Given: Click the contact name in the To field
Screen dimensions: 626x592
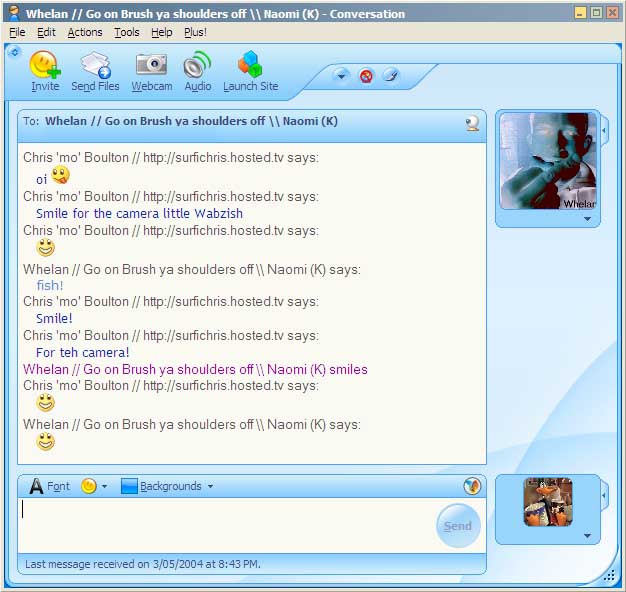Looking at the screenshot, I should tap(191, 121).
